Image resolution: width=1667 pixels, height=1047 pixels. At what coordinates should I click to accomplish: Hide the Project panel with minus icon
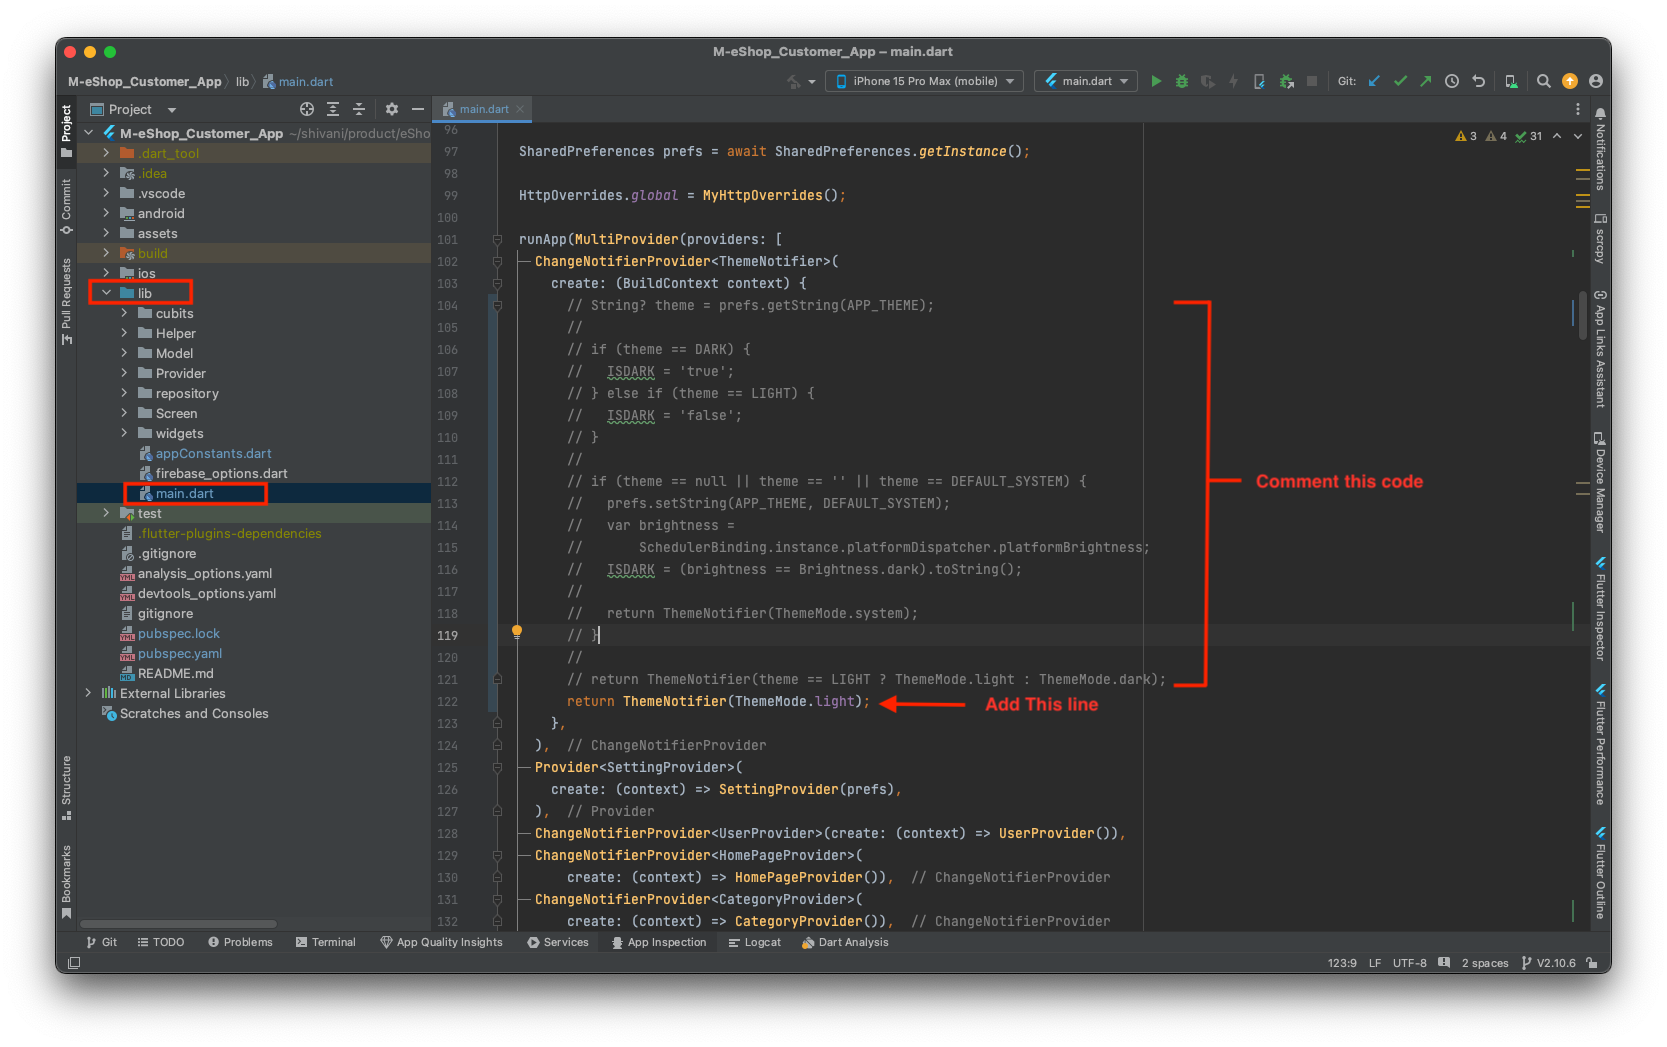(418, 109)
